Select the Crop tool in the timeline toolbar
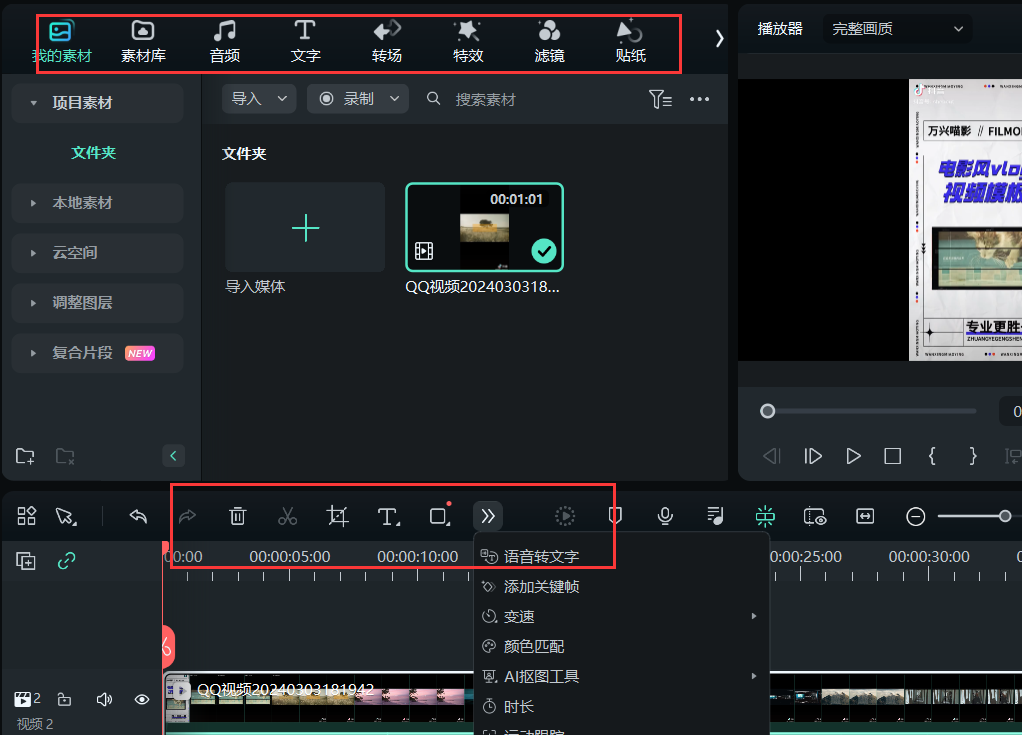Screen dimensions: 1022x735 pos(337,516)
